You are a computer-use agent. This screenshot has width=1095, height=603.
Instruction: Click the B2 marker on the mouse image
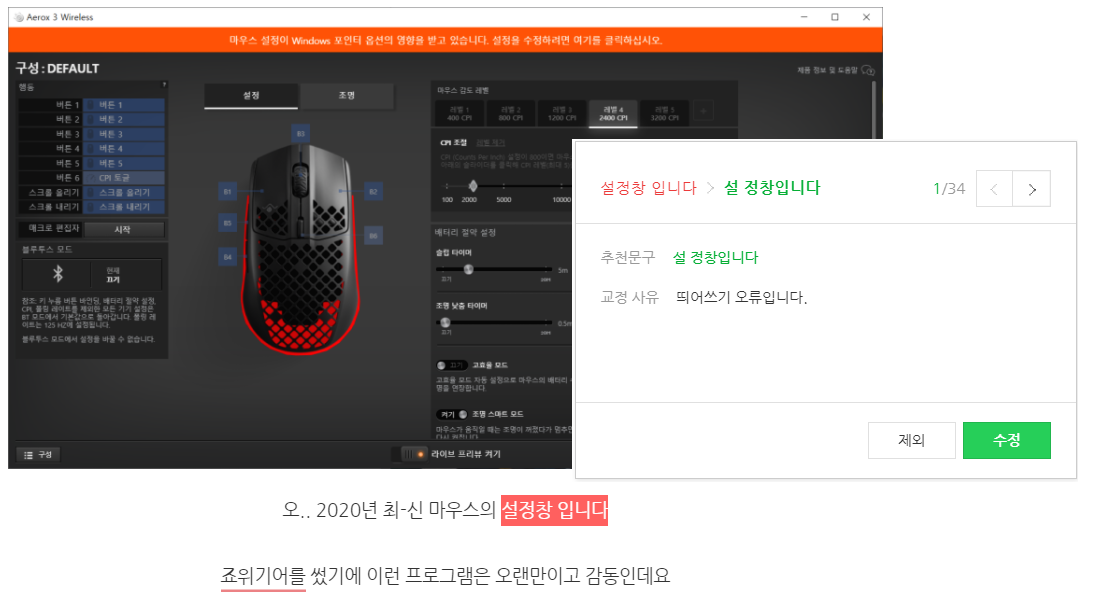[374, 191]
